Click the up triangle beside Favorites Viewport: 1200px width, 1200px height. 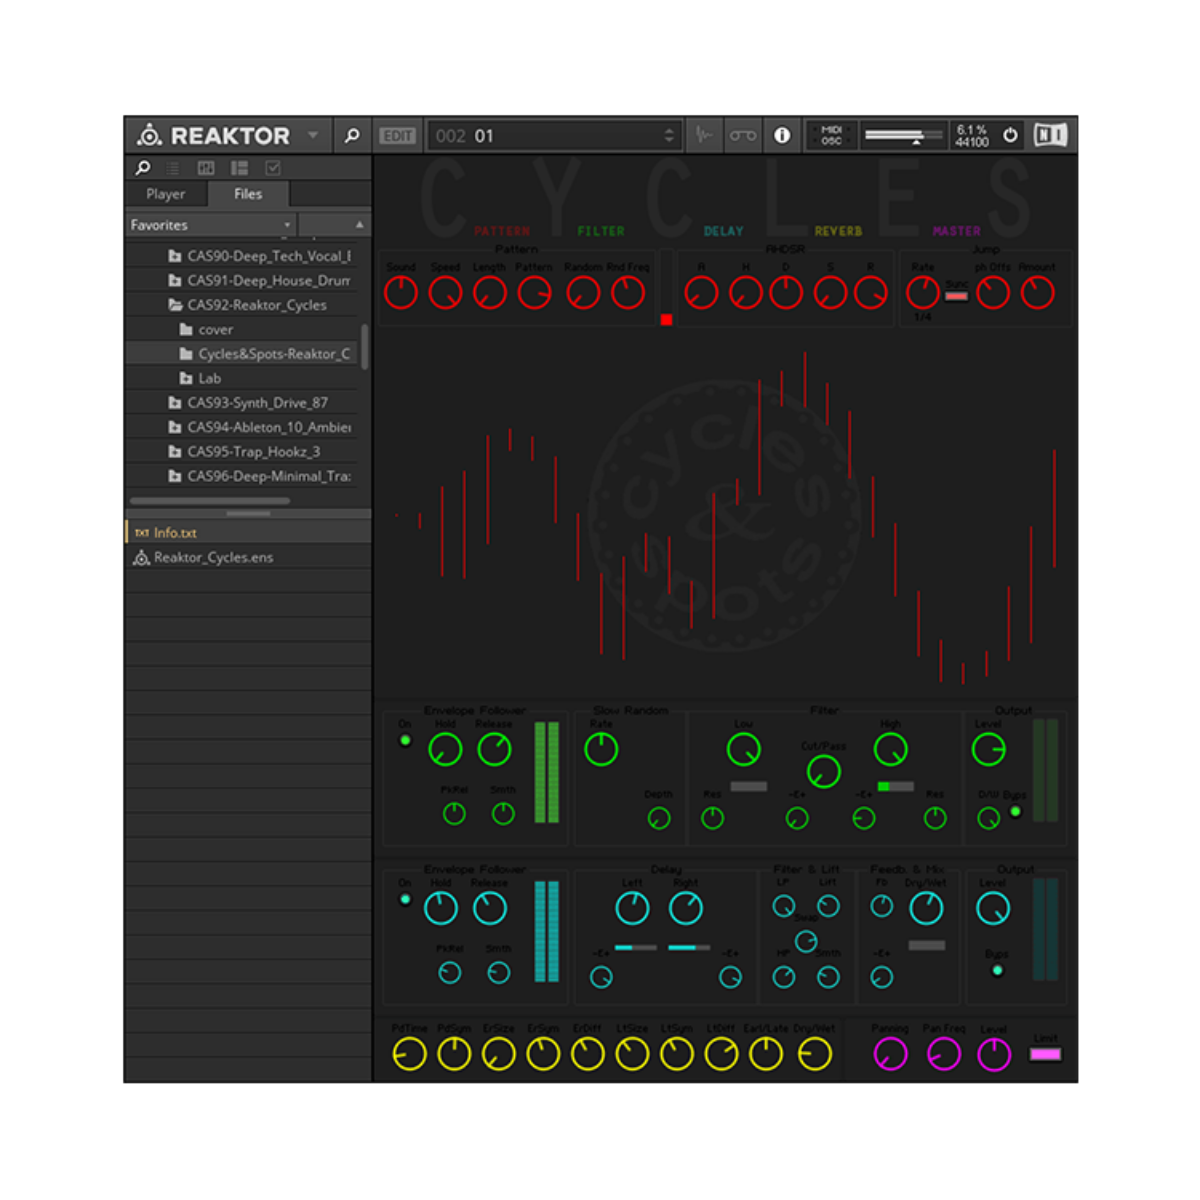coord(359,225)
